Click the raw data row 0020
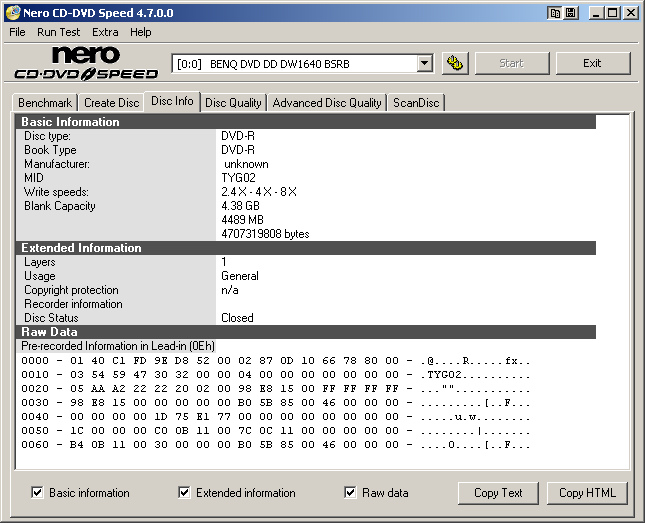645x523 pixels. [x=276, y=389]
